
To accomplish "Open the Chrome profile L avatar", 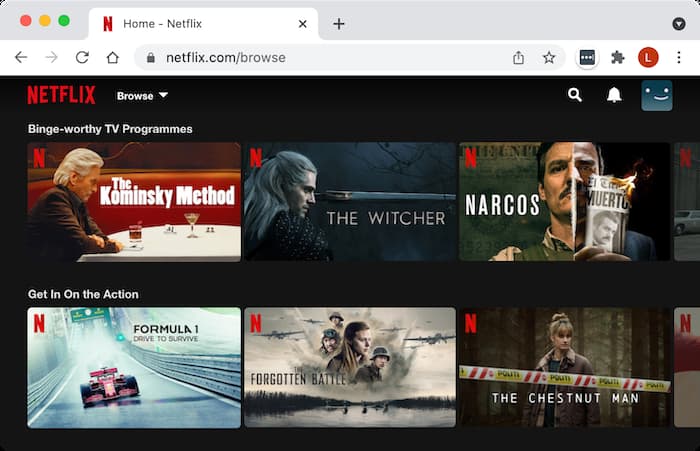I will (x=648, y=57).
